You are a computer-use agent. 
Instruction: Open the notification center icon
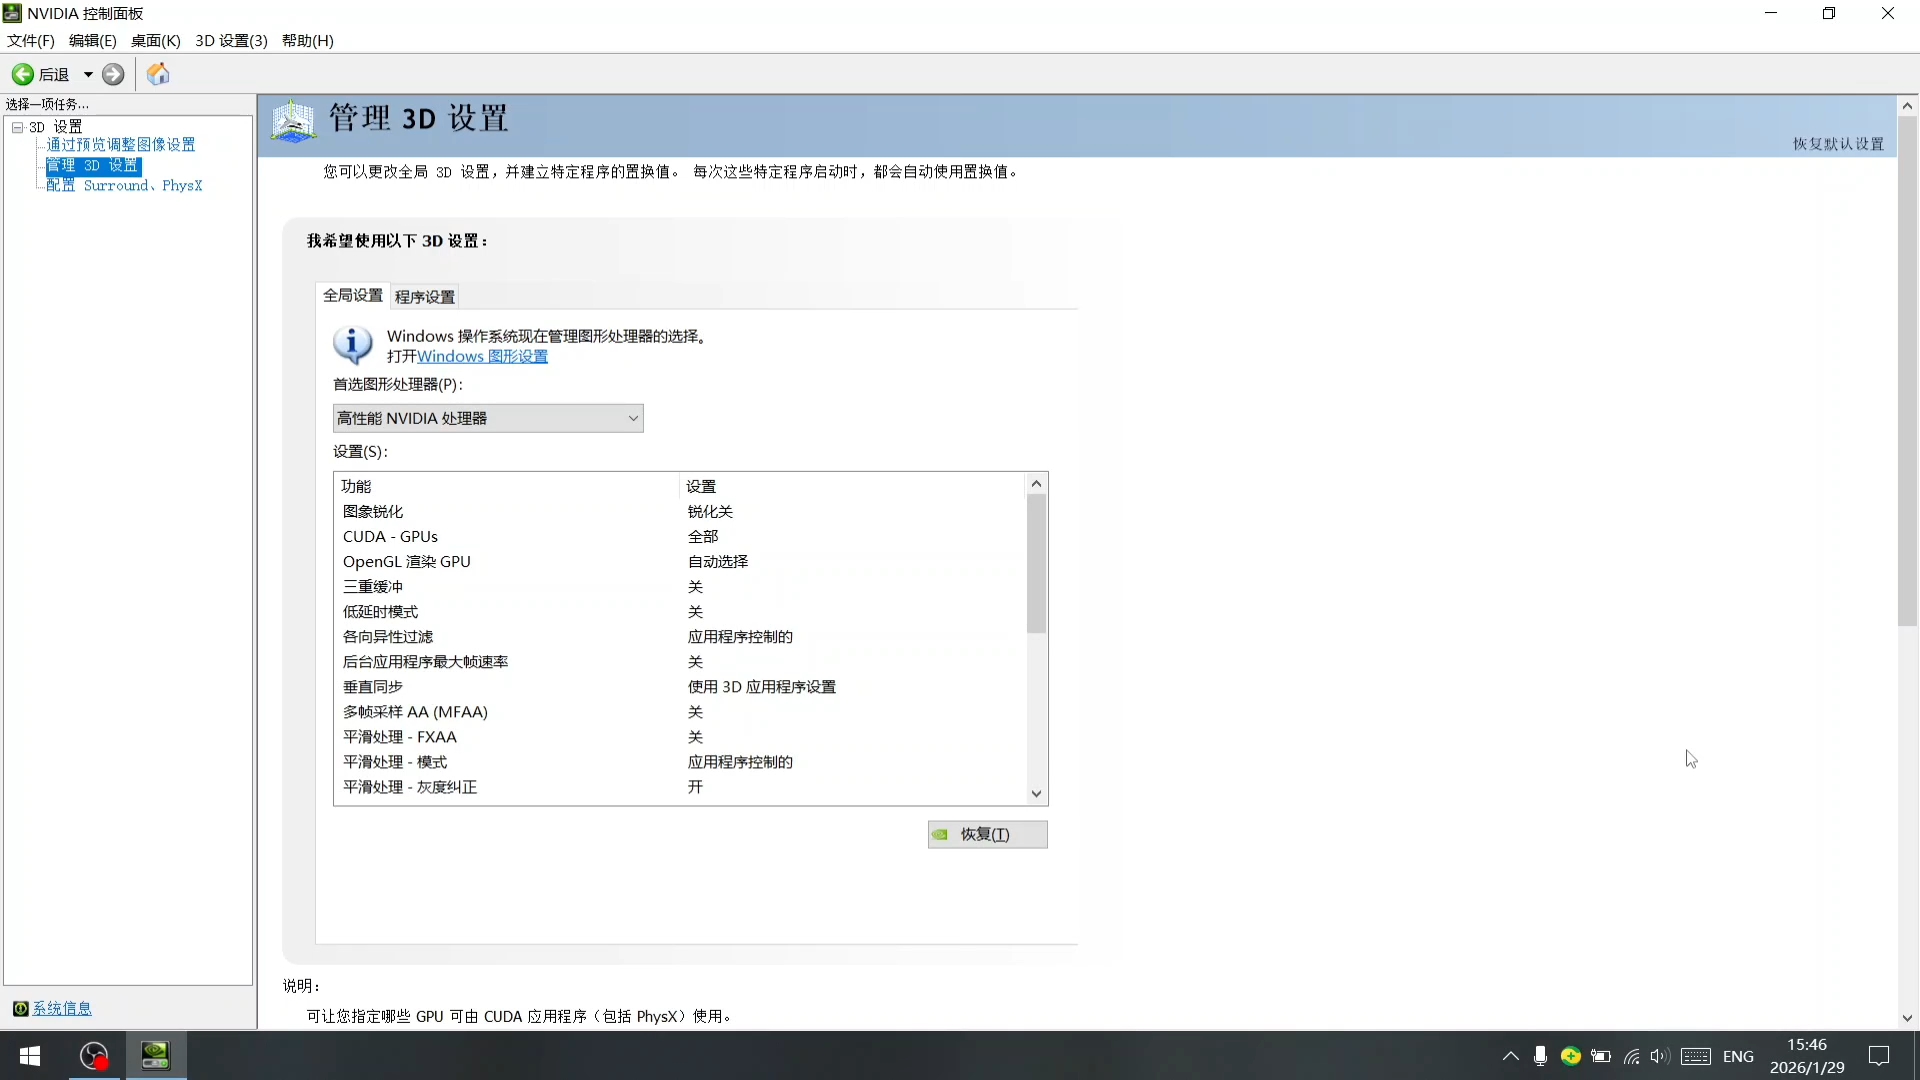1879,1056
